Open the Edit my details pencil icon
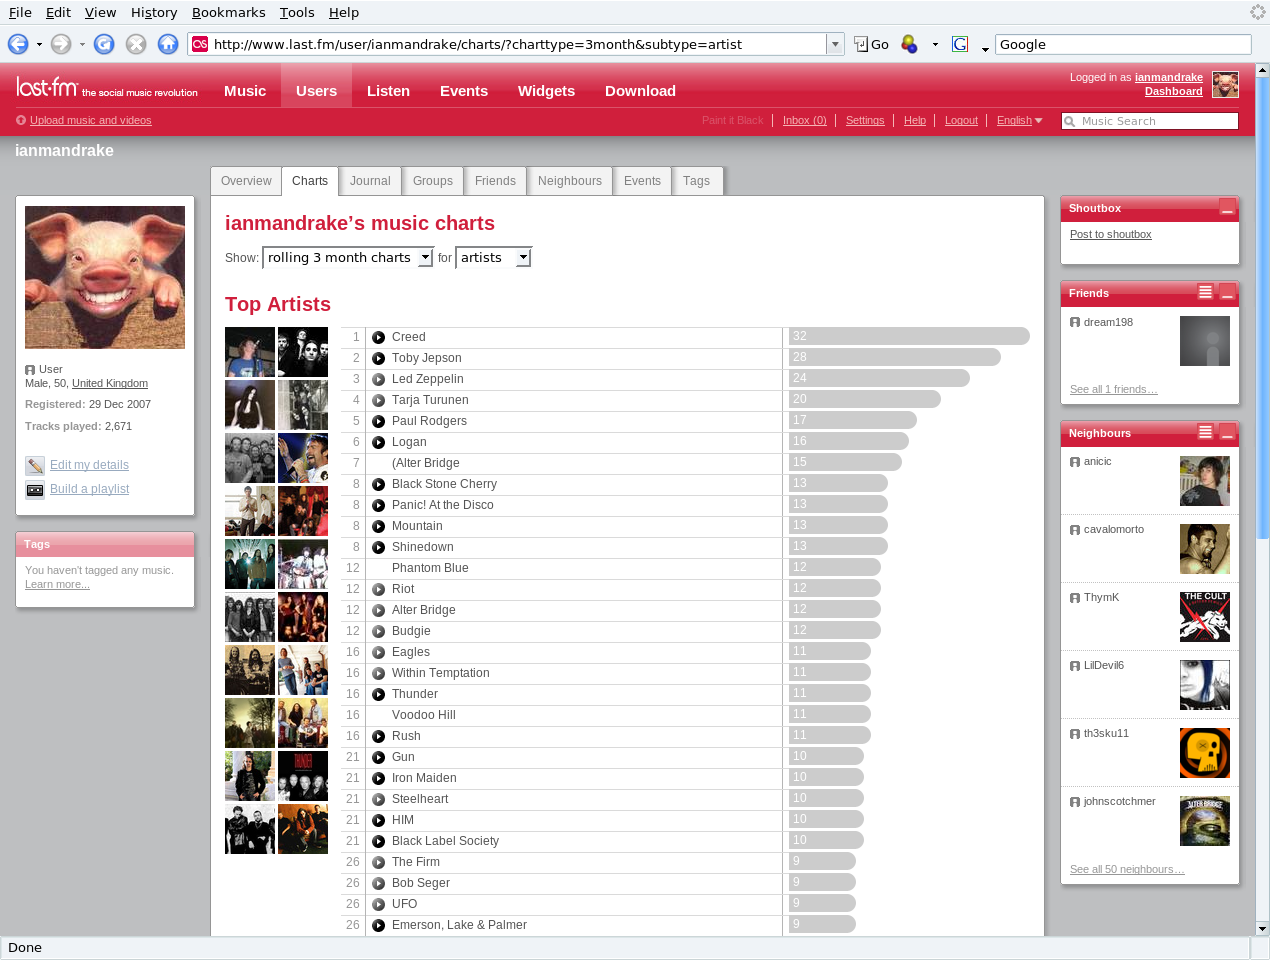This screenshot has width=1270, height=960. (35, 465)
